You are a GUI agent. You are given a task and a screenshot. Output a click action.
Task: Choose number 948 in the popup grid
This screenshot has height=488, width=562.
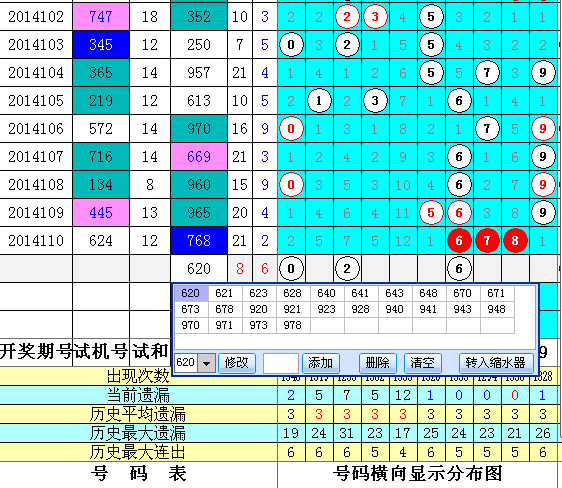(497, 309)
